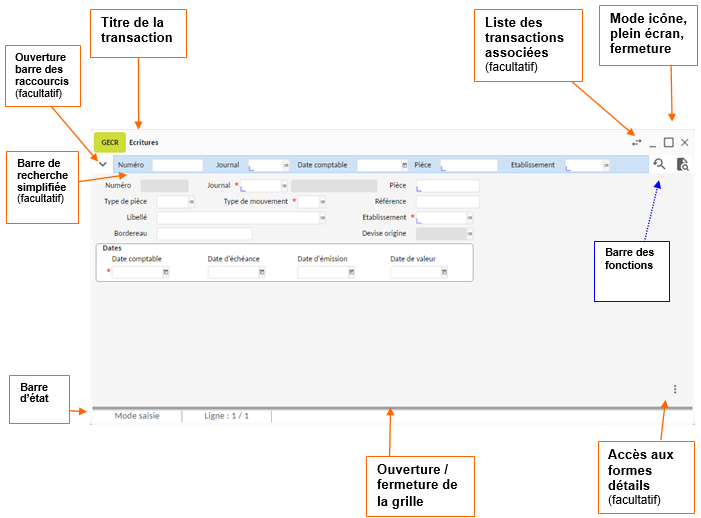Click the document search icon

683,165
